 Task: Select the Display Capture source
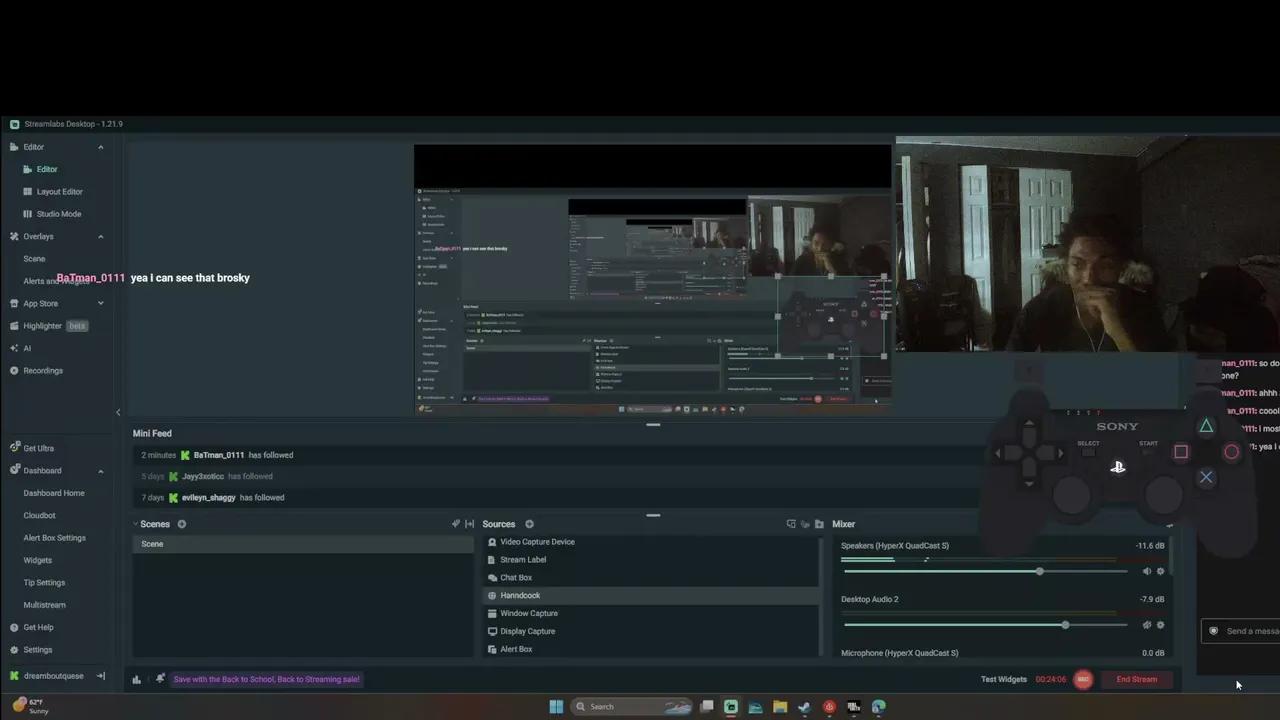coord(651,632)
